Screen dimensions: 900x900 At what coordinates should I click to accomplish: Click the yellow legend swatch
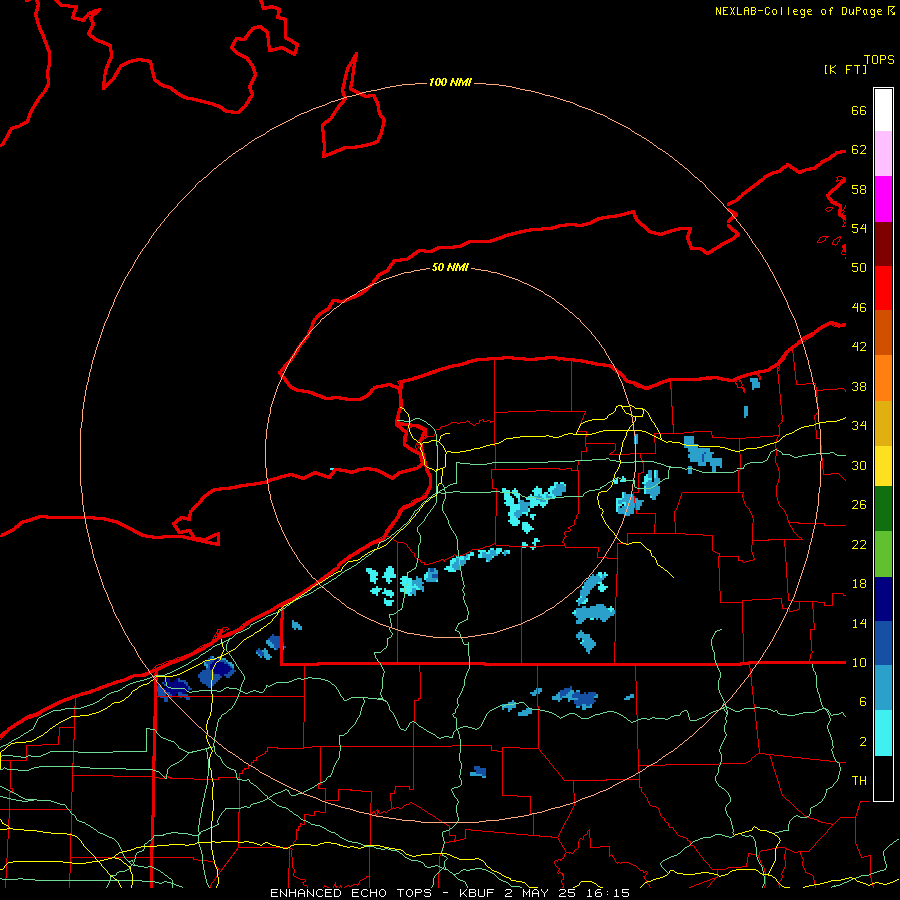pos(883,465)
